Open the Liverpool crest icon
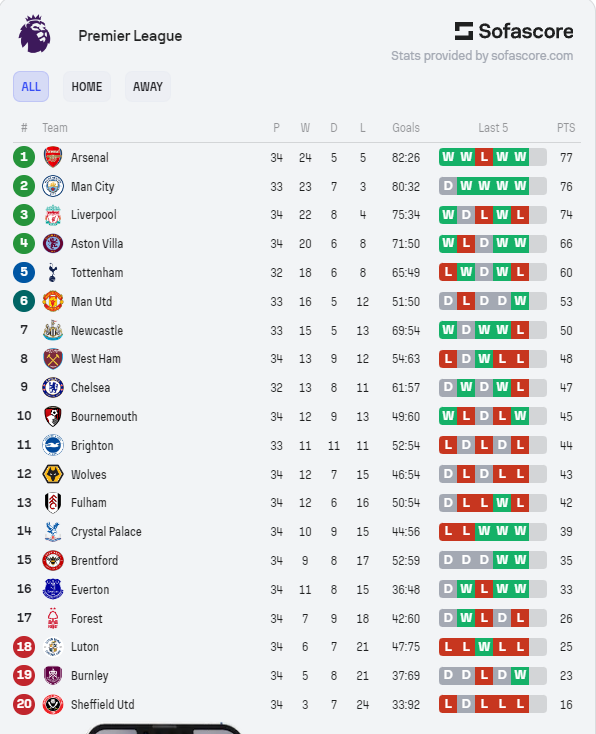 click(53, 215)
